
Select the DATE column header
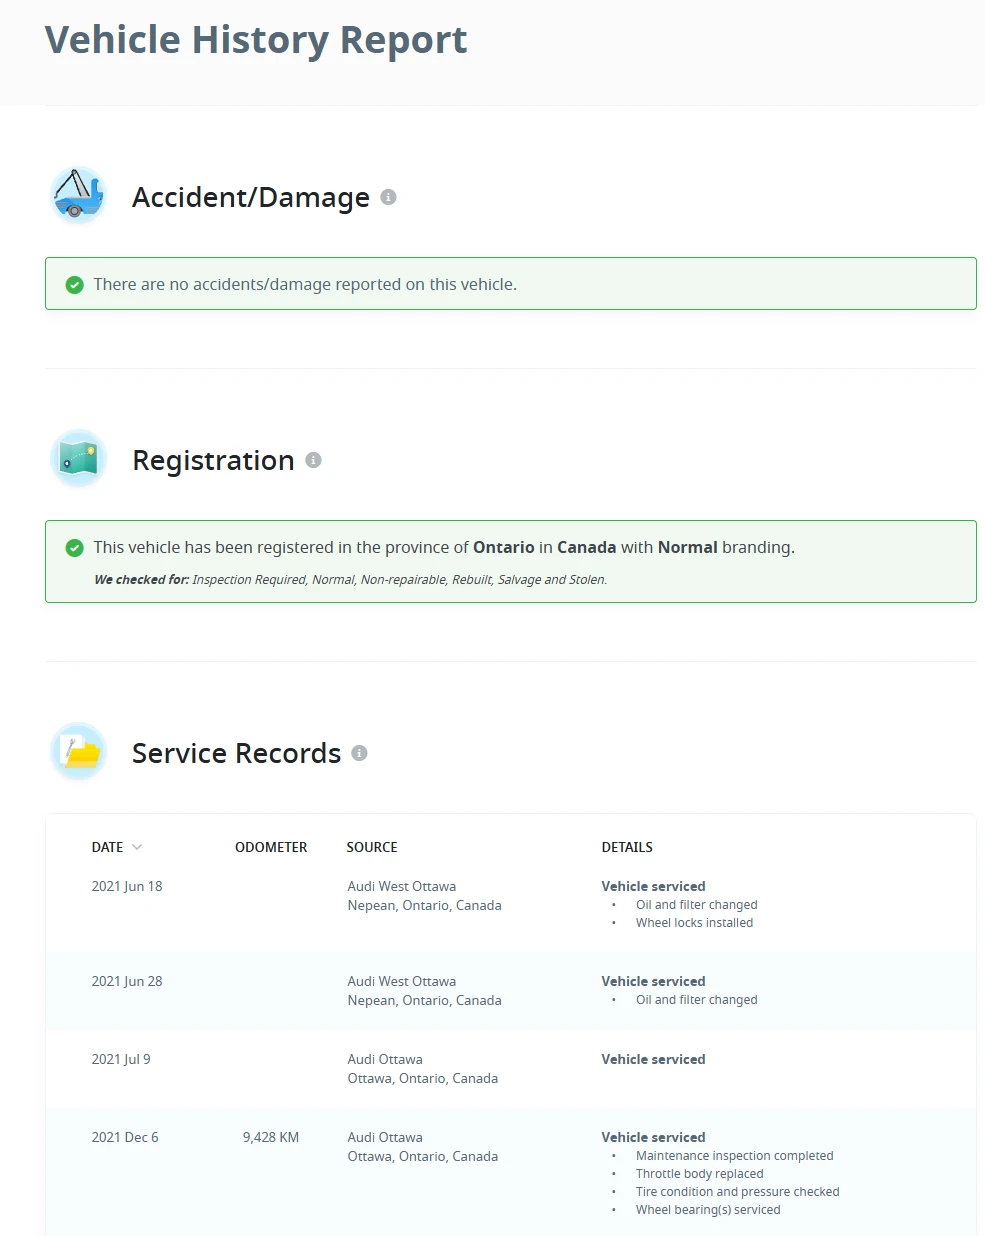[107, 847]
